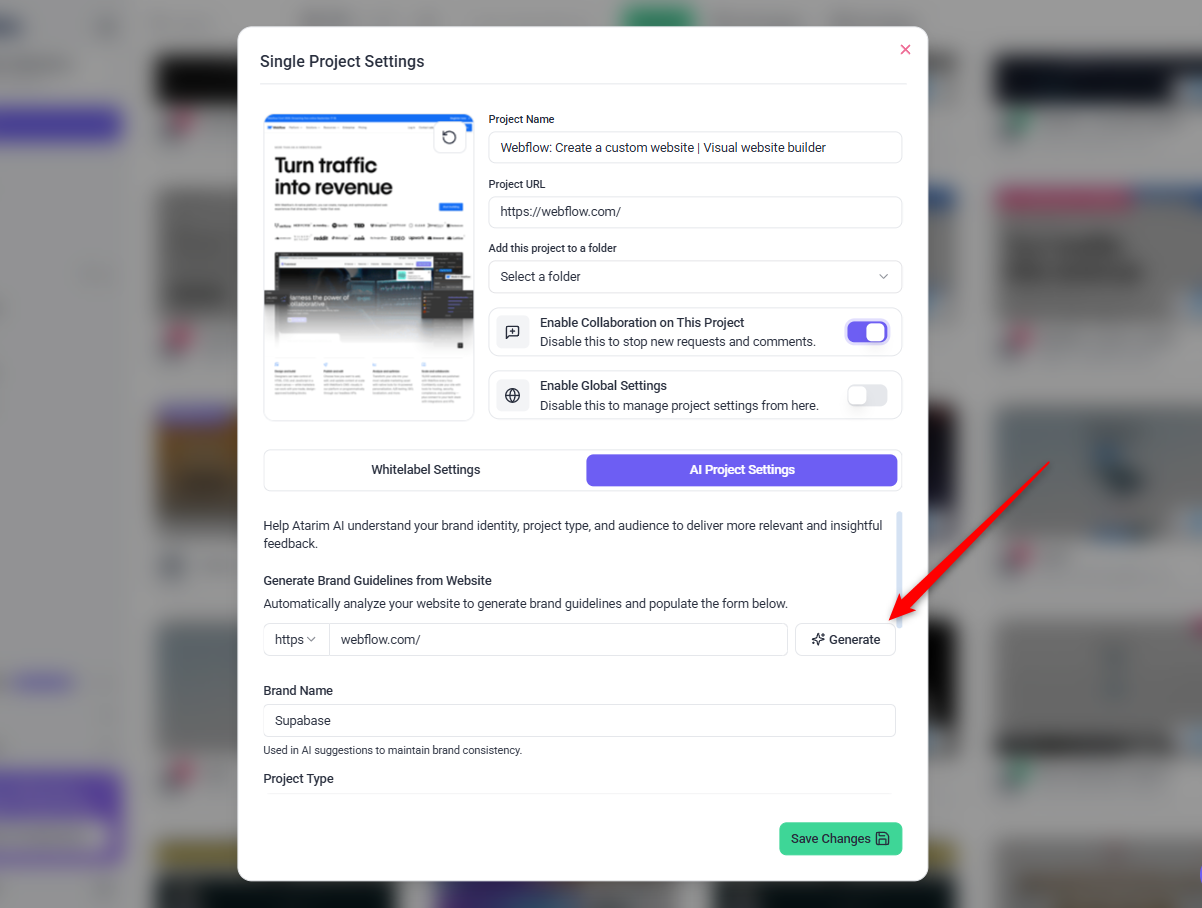Viewport: 1202px width, 908px height.
Task: Open the Select a folder dropdown
Action: (695, 277)
